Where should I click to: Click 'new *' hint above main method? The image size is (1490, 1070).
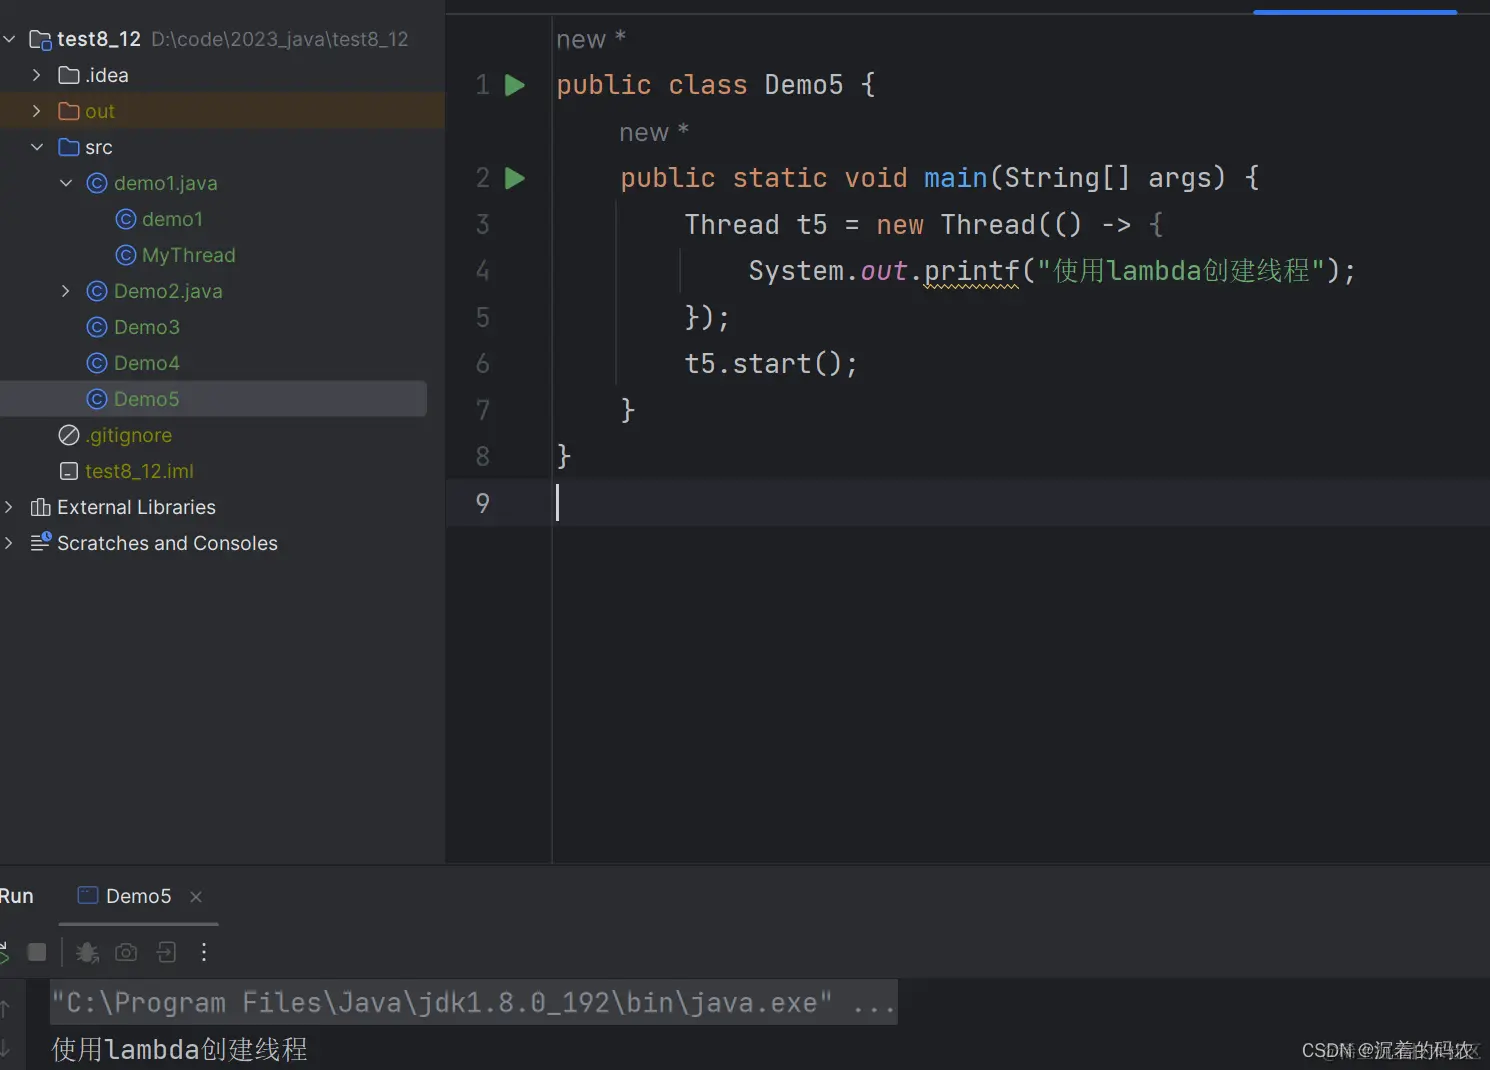654,132
